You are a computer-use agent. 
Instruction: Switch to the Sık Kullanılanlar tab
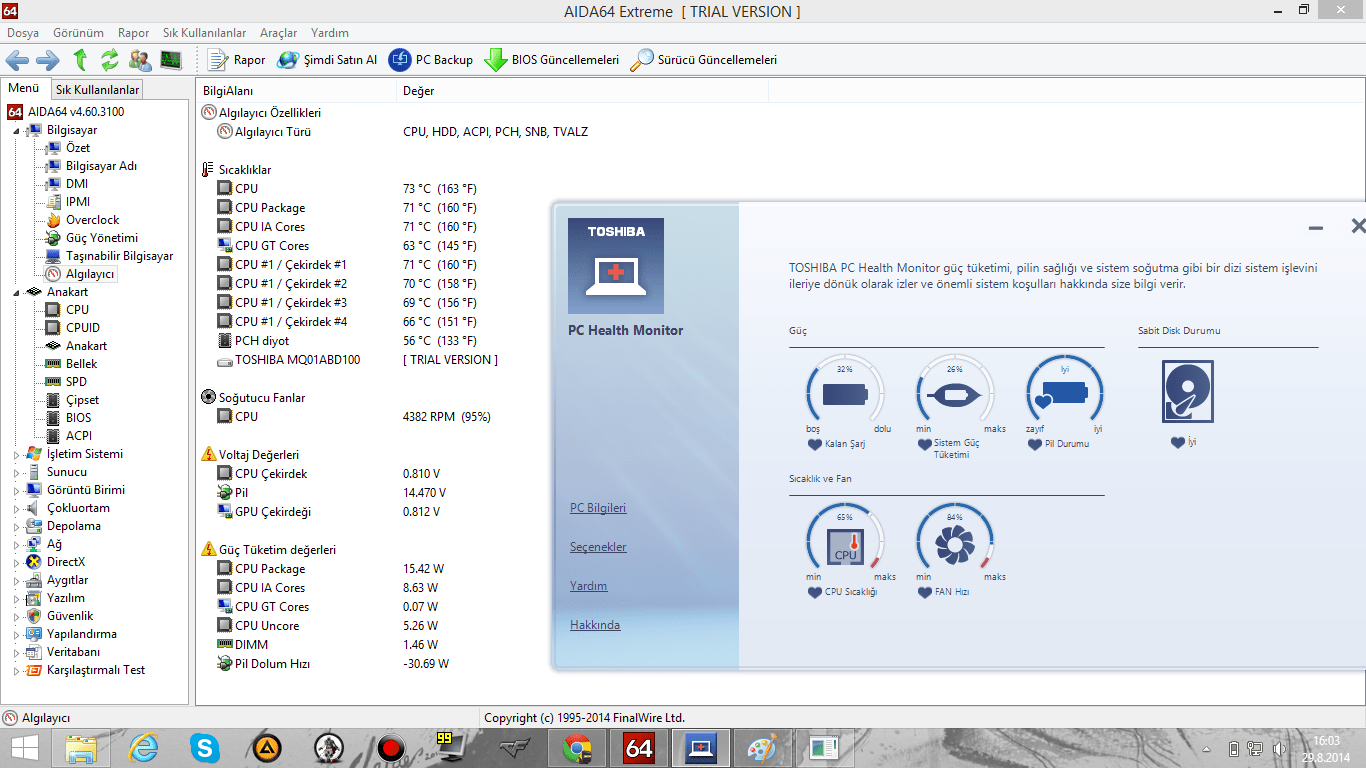[97, 90]
